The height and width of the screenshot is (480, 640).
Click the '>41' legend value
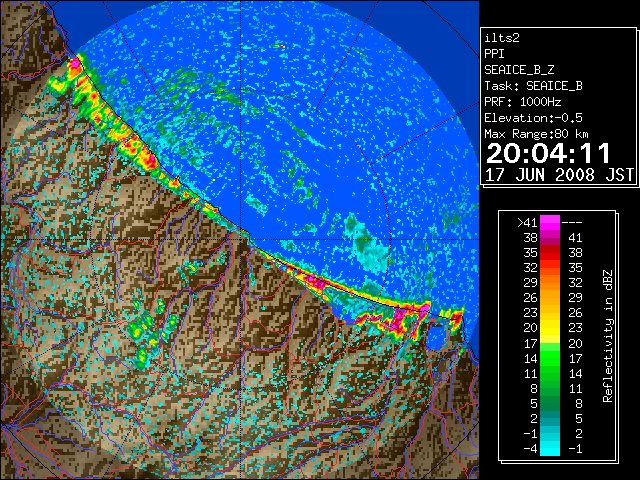click(527, 222)
